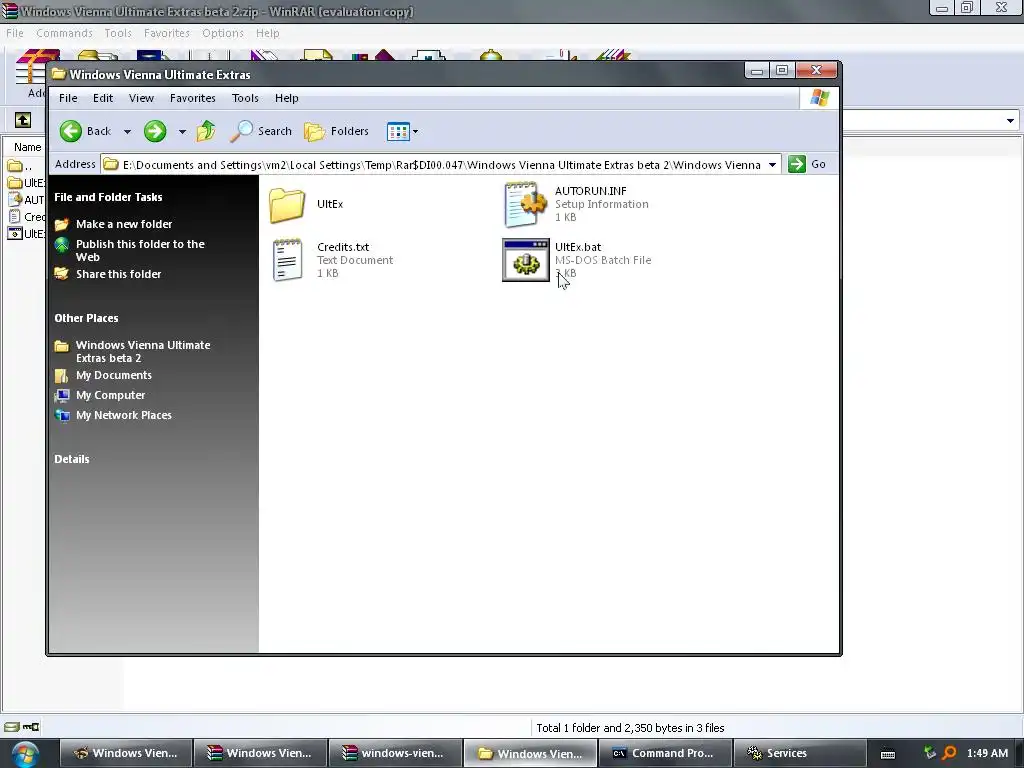Click the AUTORUN.INF file name label
The image size is (1024, 768).
590,191
